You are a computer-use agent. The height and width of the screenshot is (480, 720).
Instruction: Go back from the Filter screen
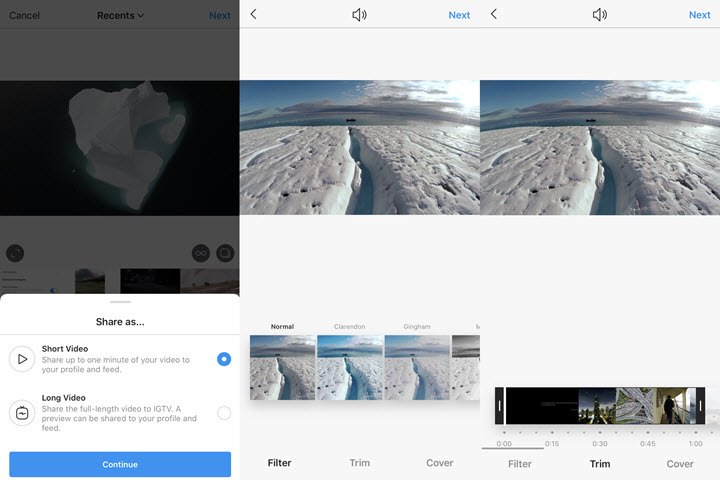[x=253, y=14]
